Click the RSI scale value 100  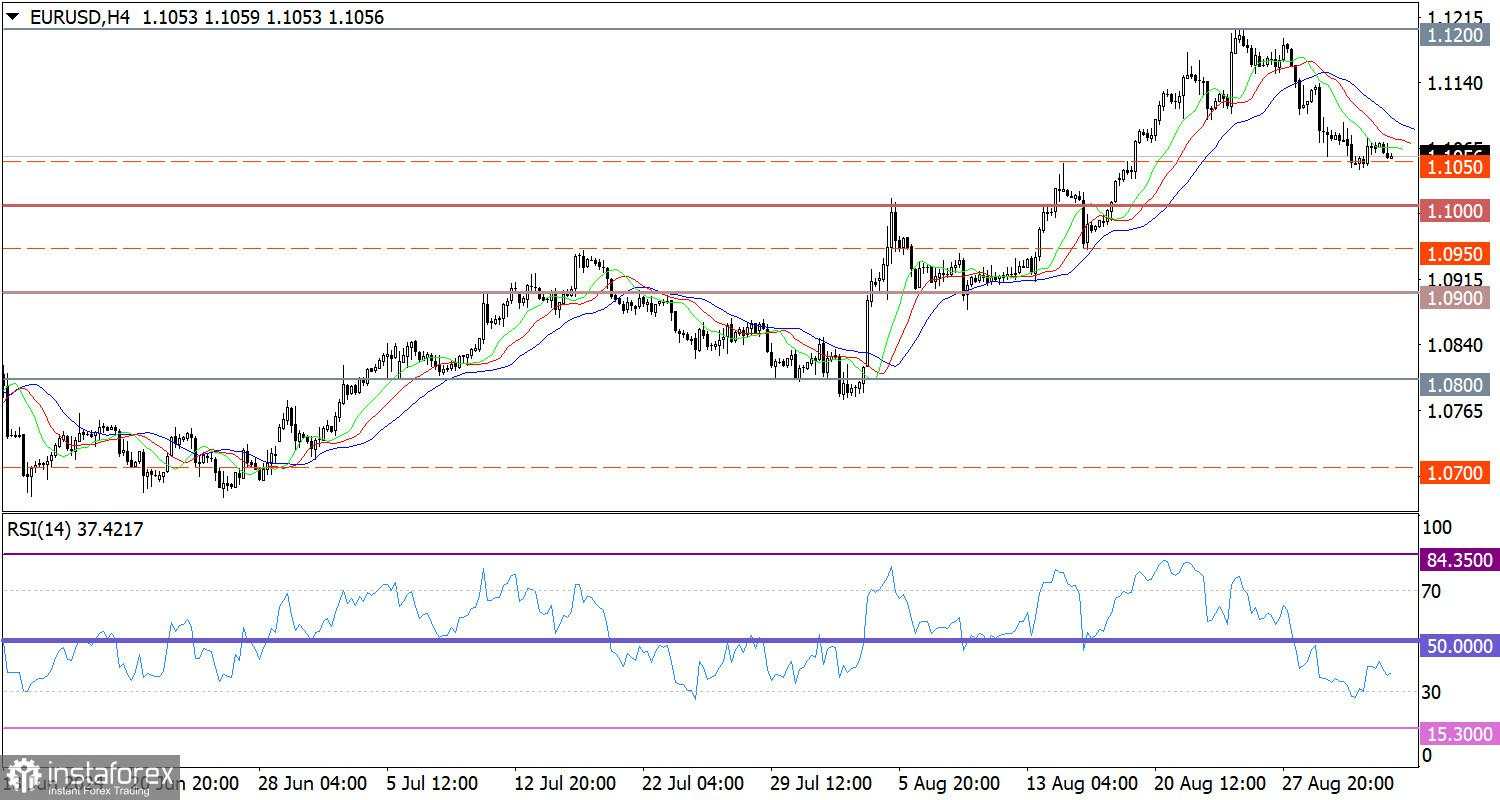click(1435, 527)
